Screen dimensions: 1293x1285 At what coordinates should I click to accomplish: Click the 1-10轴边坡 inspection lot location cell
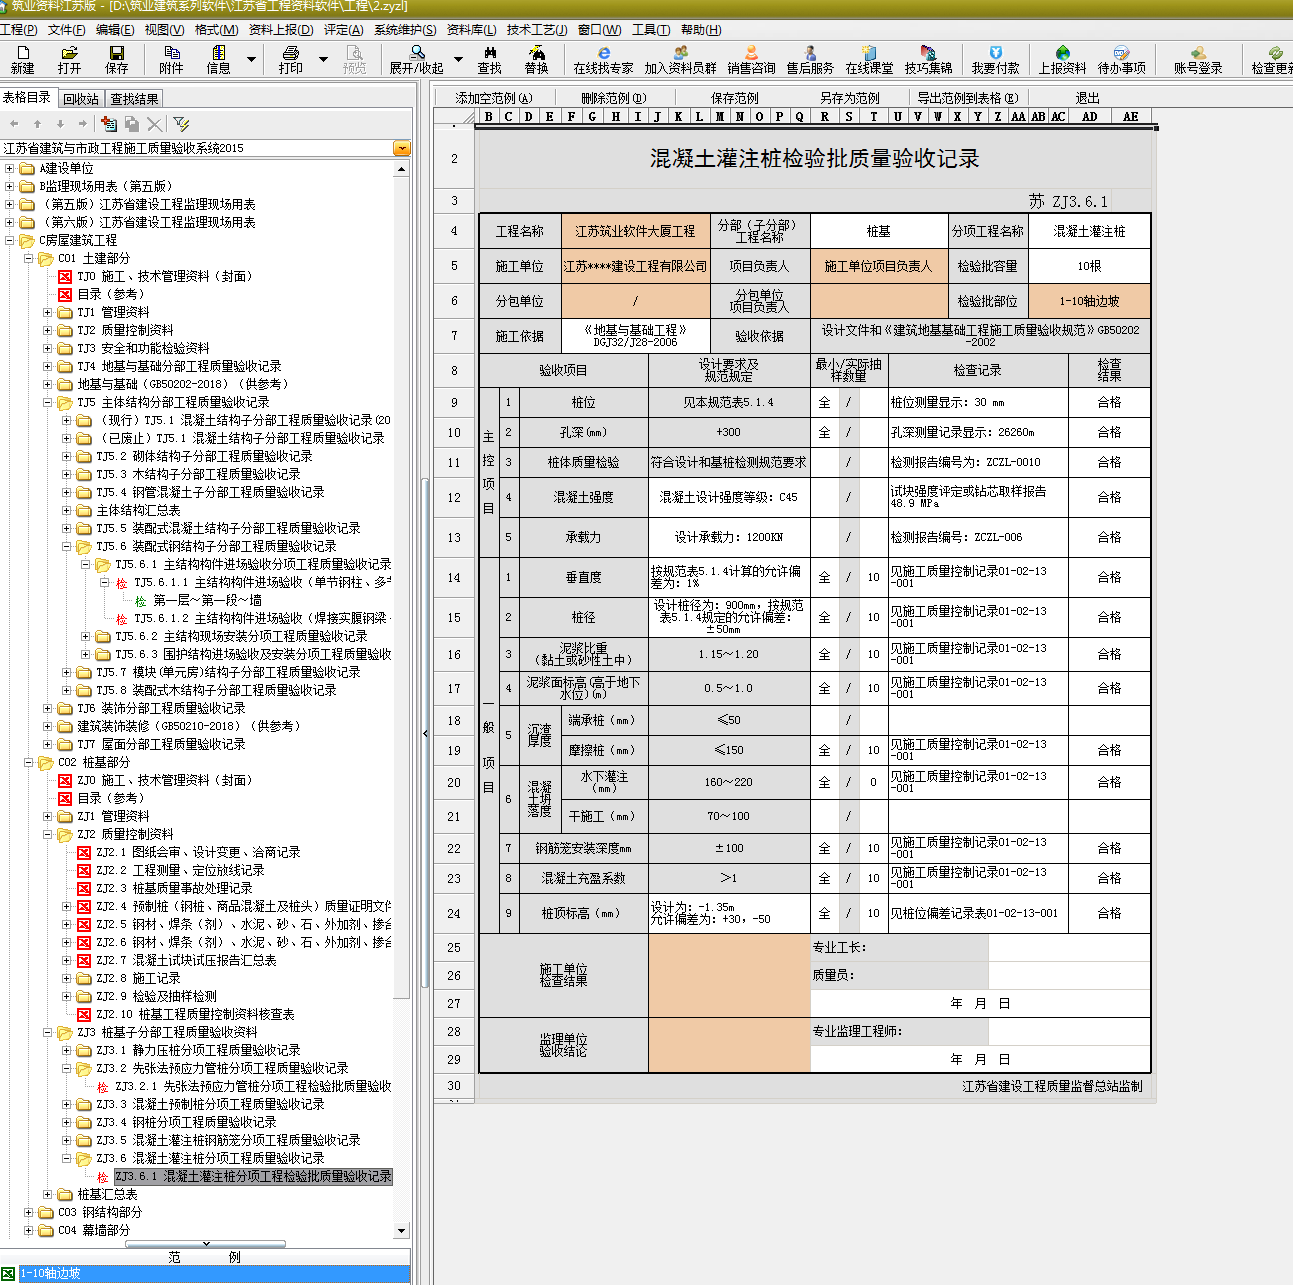coord(1089,301)
